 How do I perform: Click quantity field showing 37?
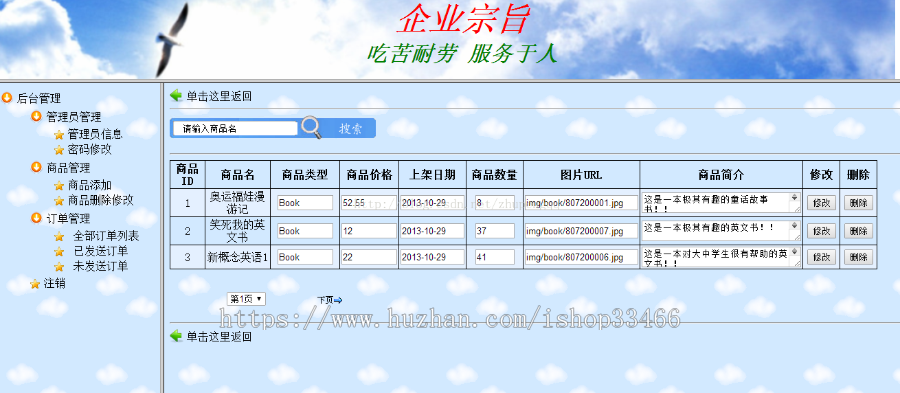click(495, 231)
